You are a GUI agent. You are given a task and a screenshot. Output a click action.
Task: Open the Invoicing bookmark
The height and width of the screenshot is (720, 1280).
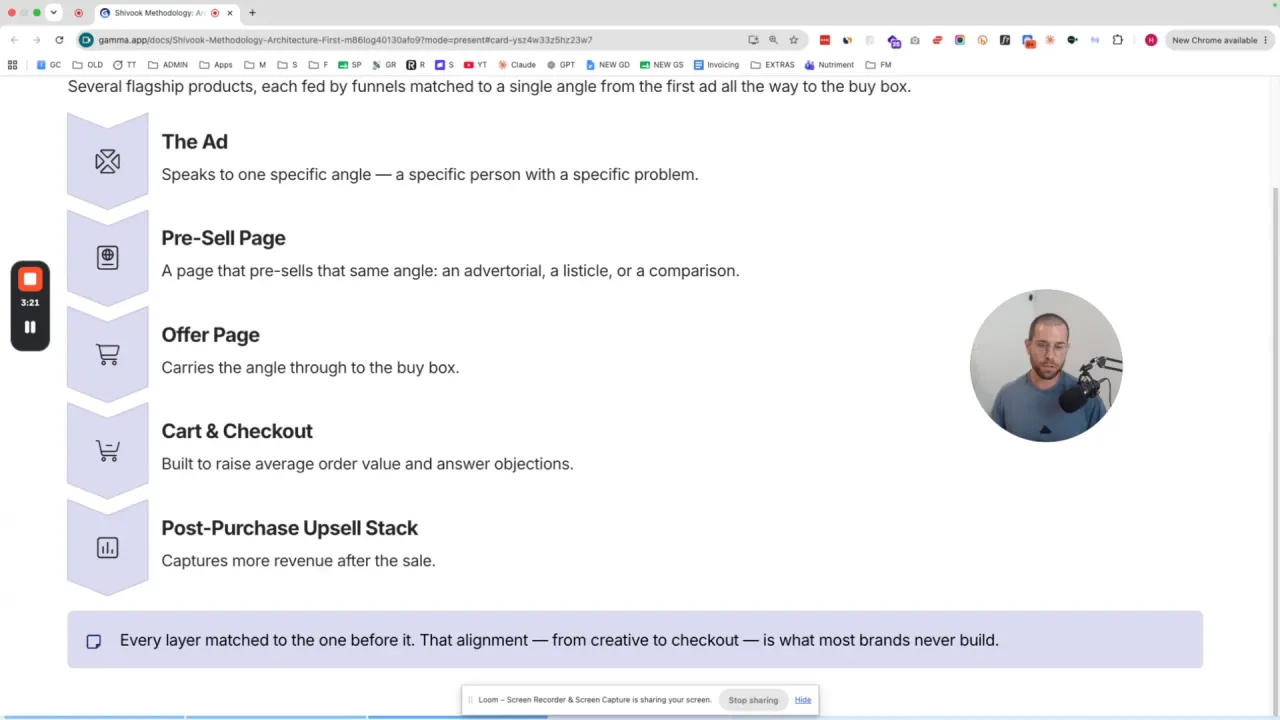coord(717,65)
